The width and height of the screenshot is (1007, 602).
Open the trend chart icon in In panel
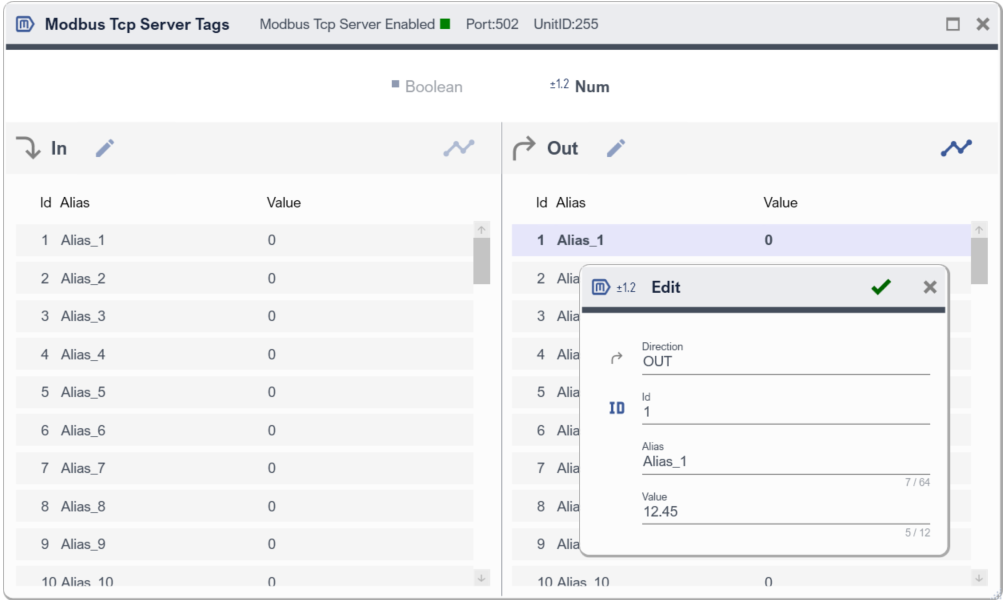[x=459, y=148]
